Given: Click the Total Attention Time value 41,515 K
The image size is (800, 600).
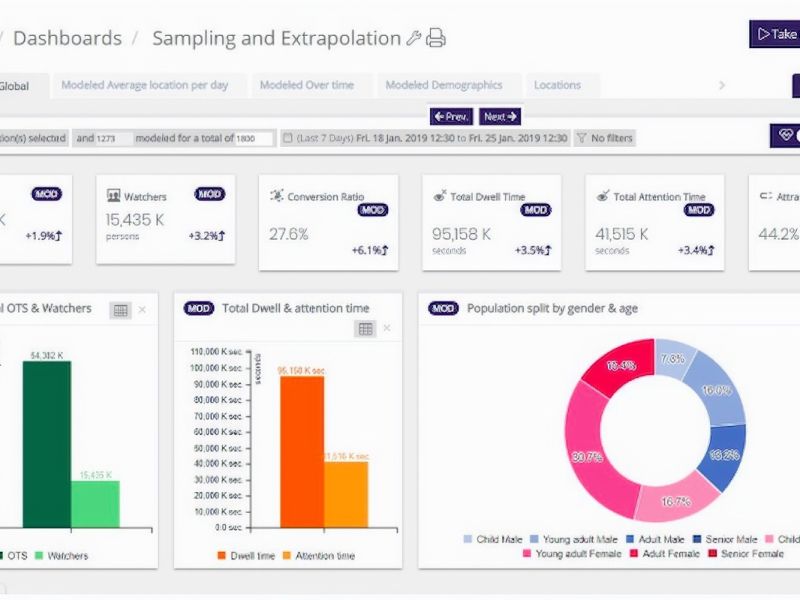Looking at the screenshot, I should (621, 234).
